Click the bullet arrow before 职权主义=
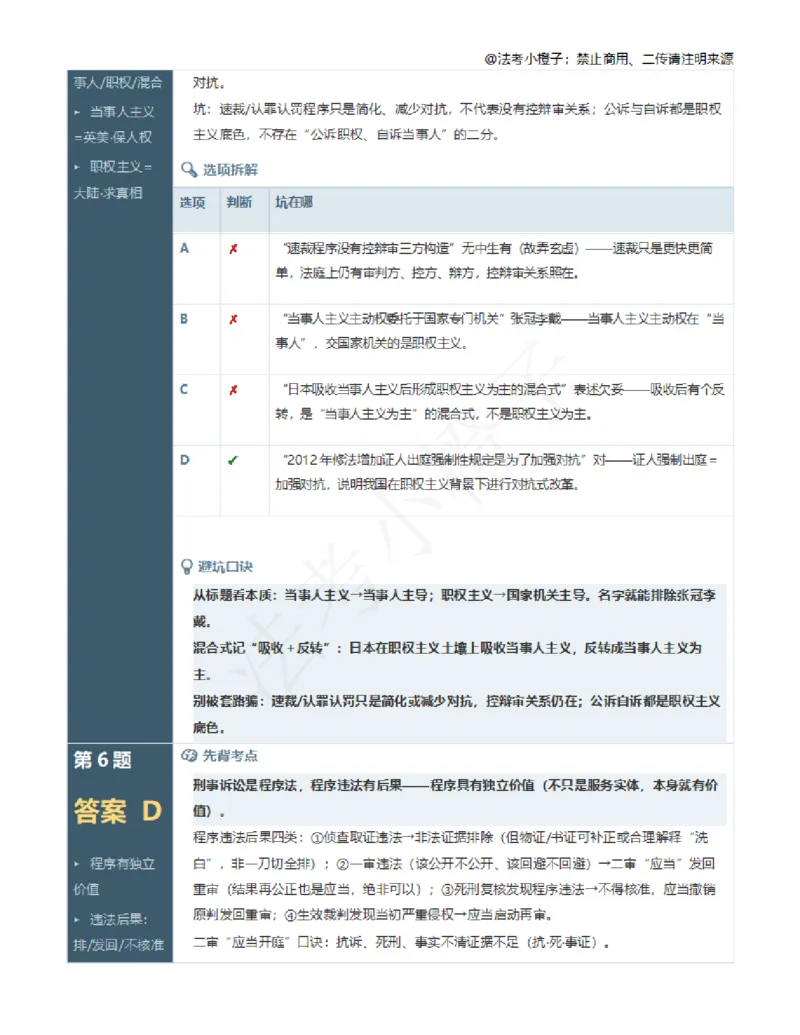This screenshot has width=800, height=1035. 77,167
